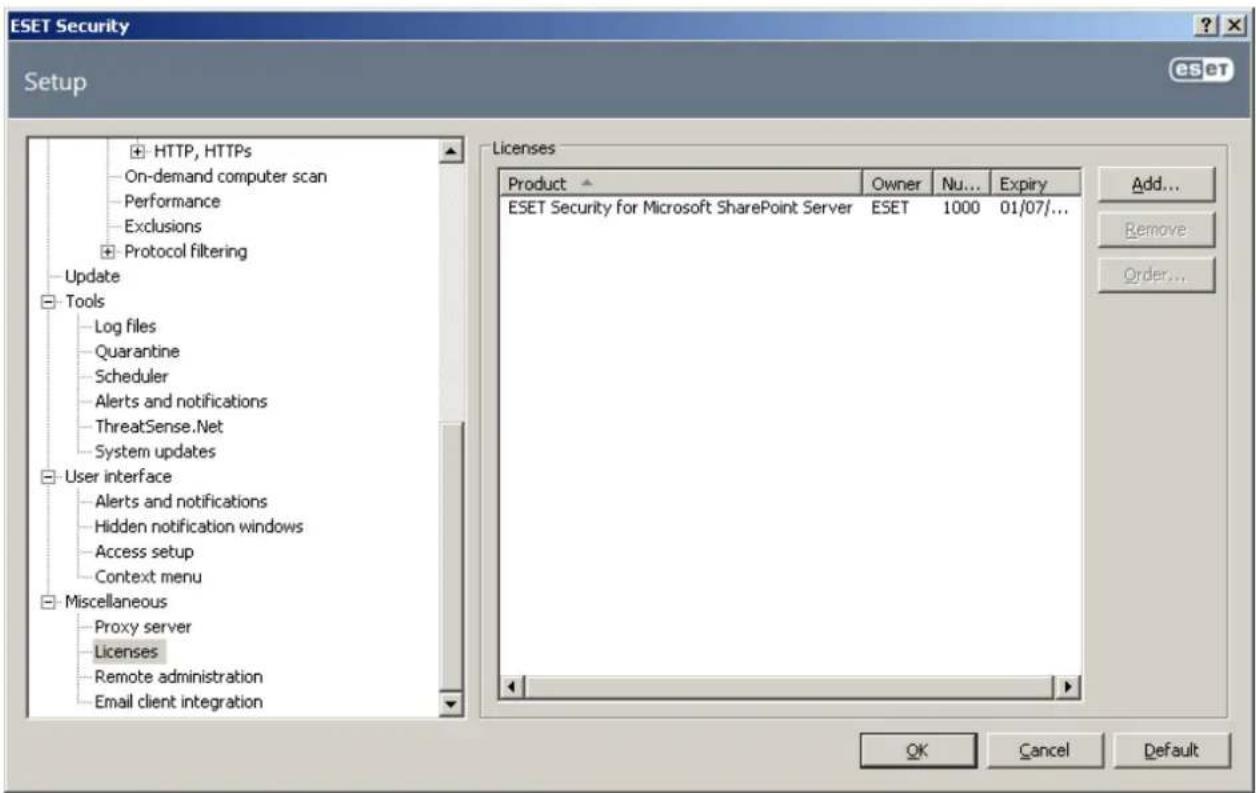
Task: Select the User interface tree label
Action: tap(117, 476)
